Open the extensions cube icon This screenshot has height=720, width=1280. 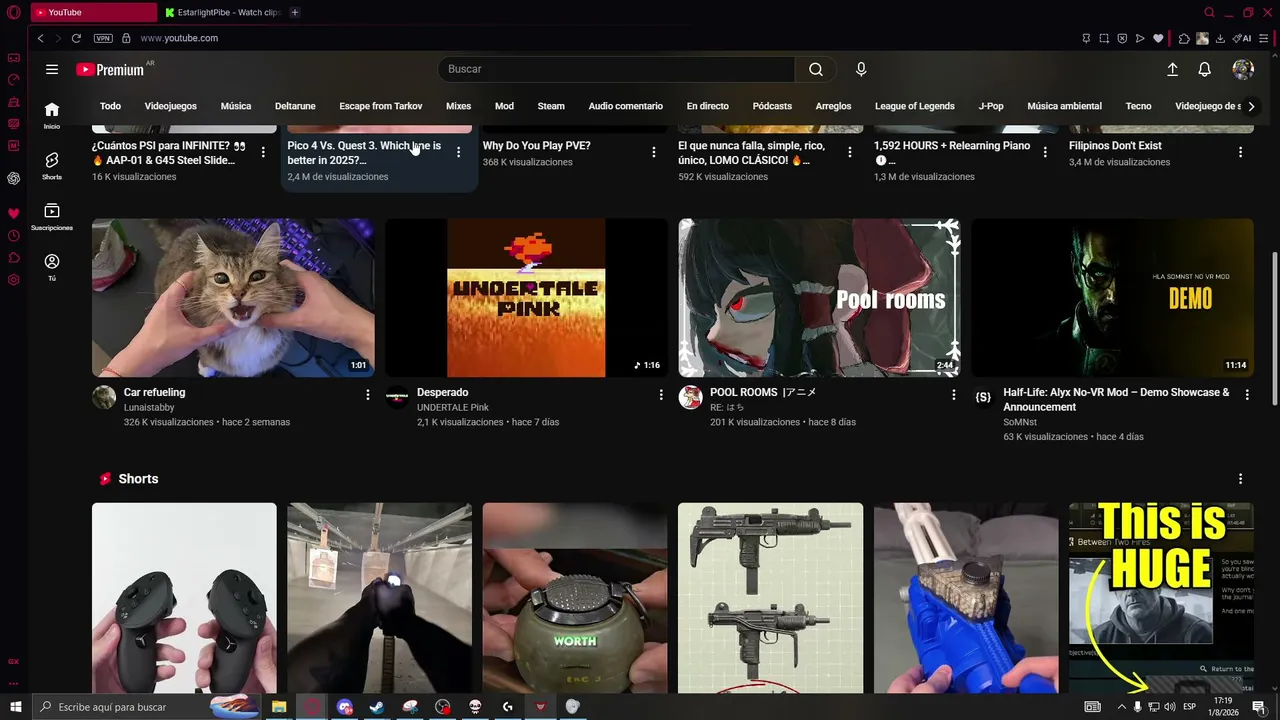click(x=1184, y=38)
